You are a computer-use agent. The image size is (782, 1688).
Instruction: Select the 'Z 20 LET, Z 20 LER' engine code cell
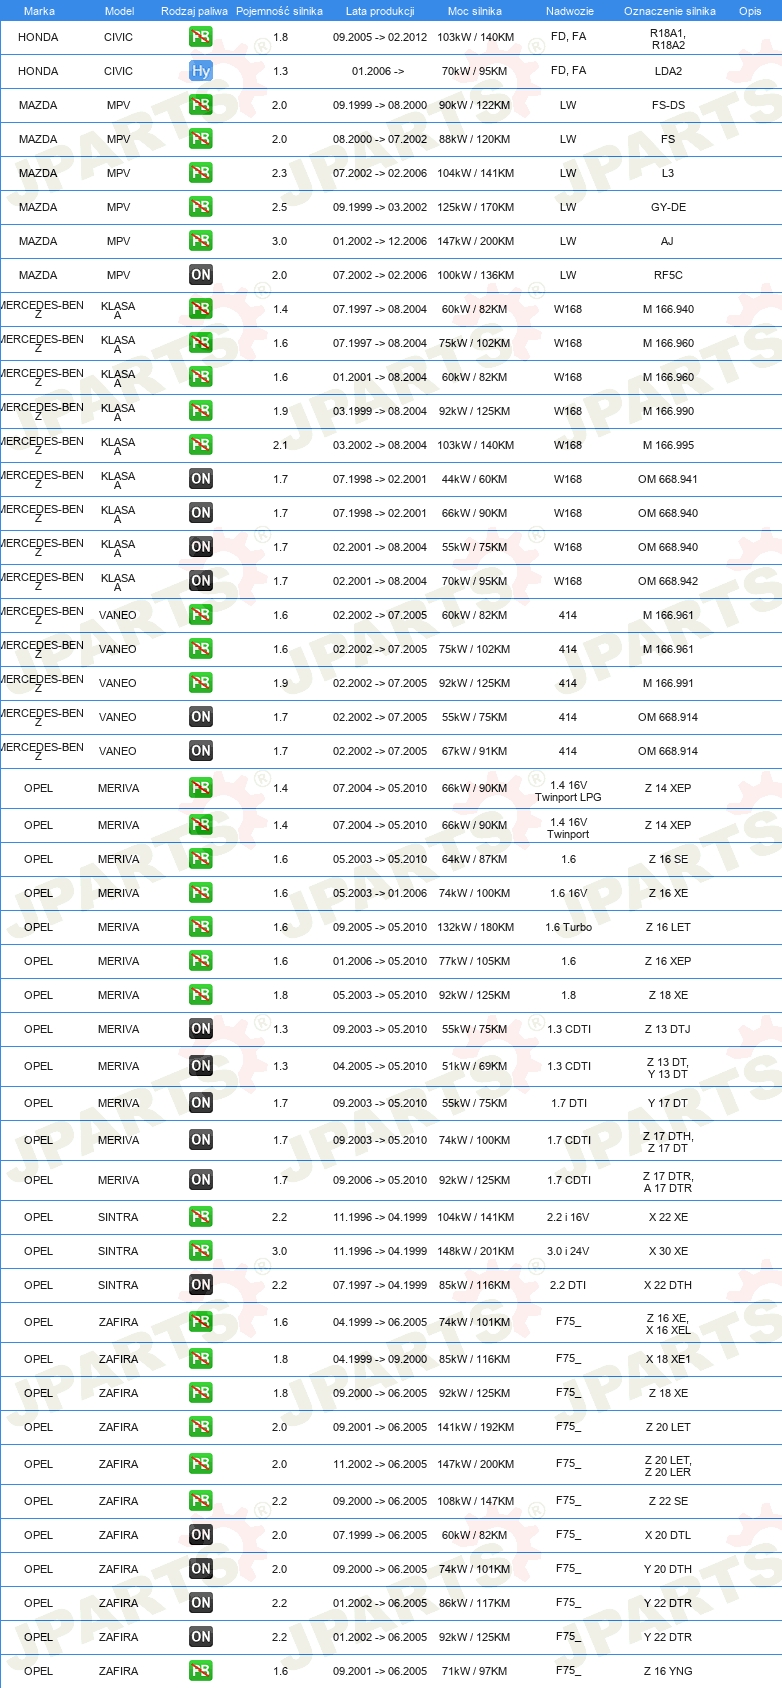coord(667,1466)
